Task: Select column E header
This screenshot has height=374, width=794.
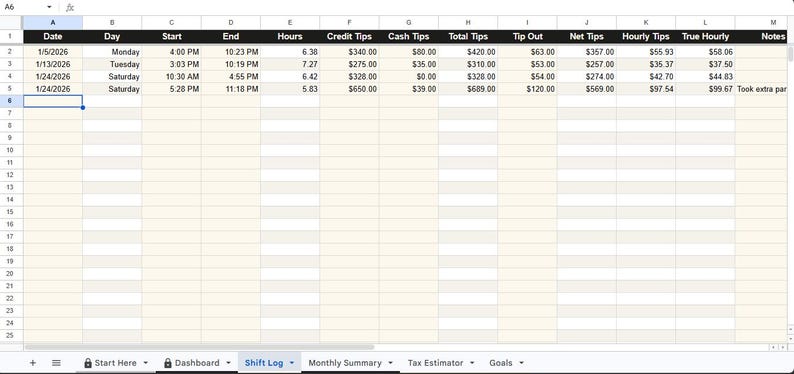Action: (290, 23)
